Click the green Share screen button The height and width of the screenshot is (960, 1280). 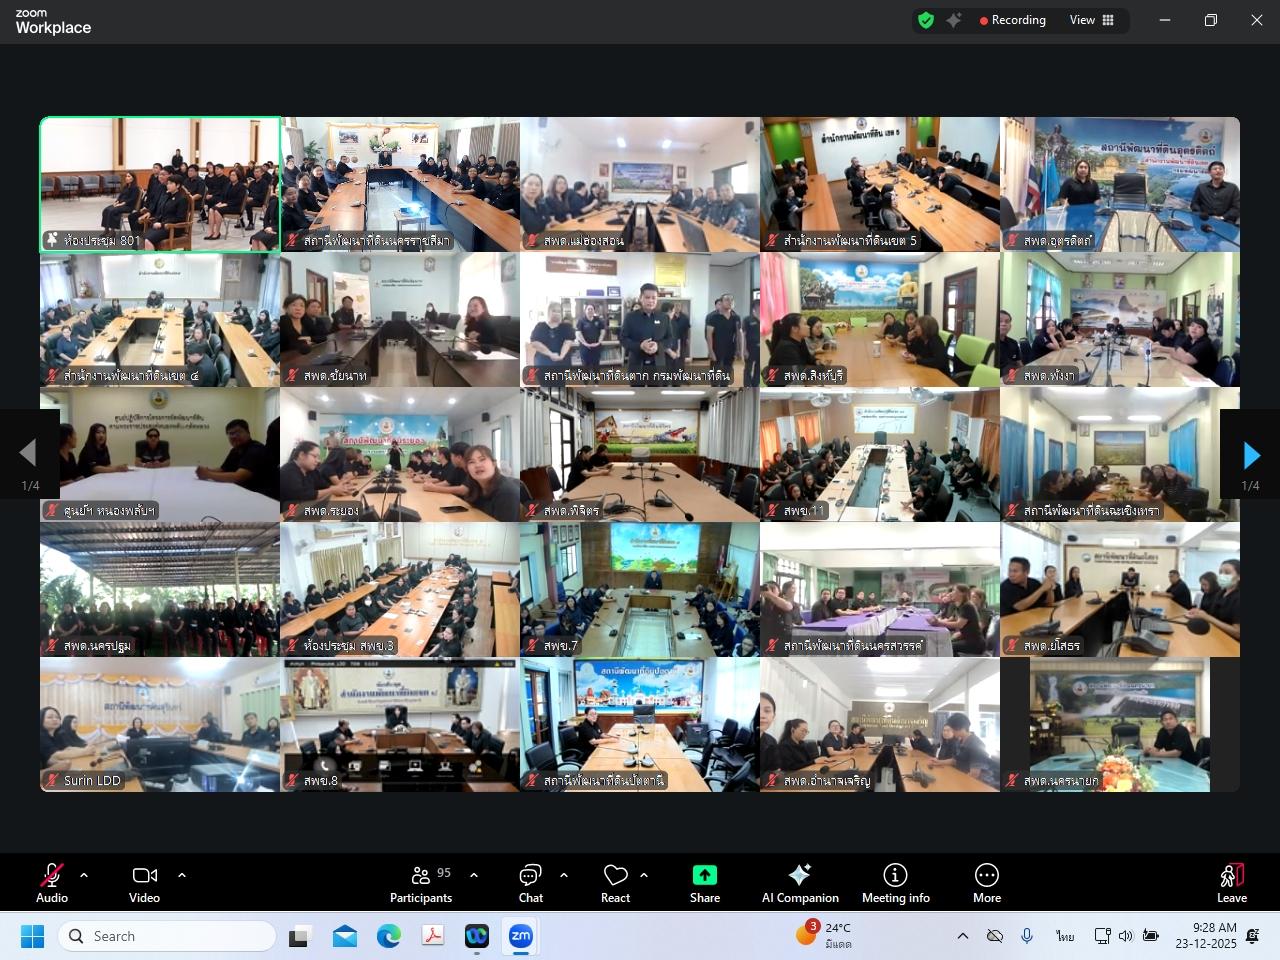click(x=704, y=882)
